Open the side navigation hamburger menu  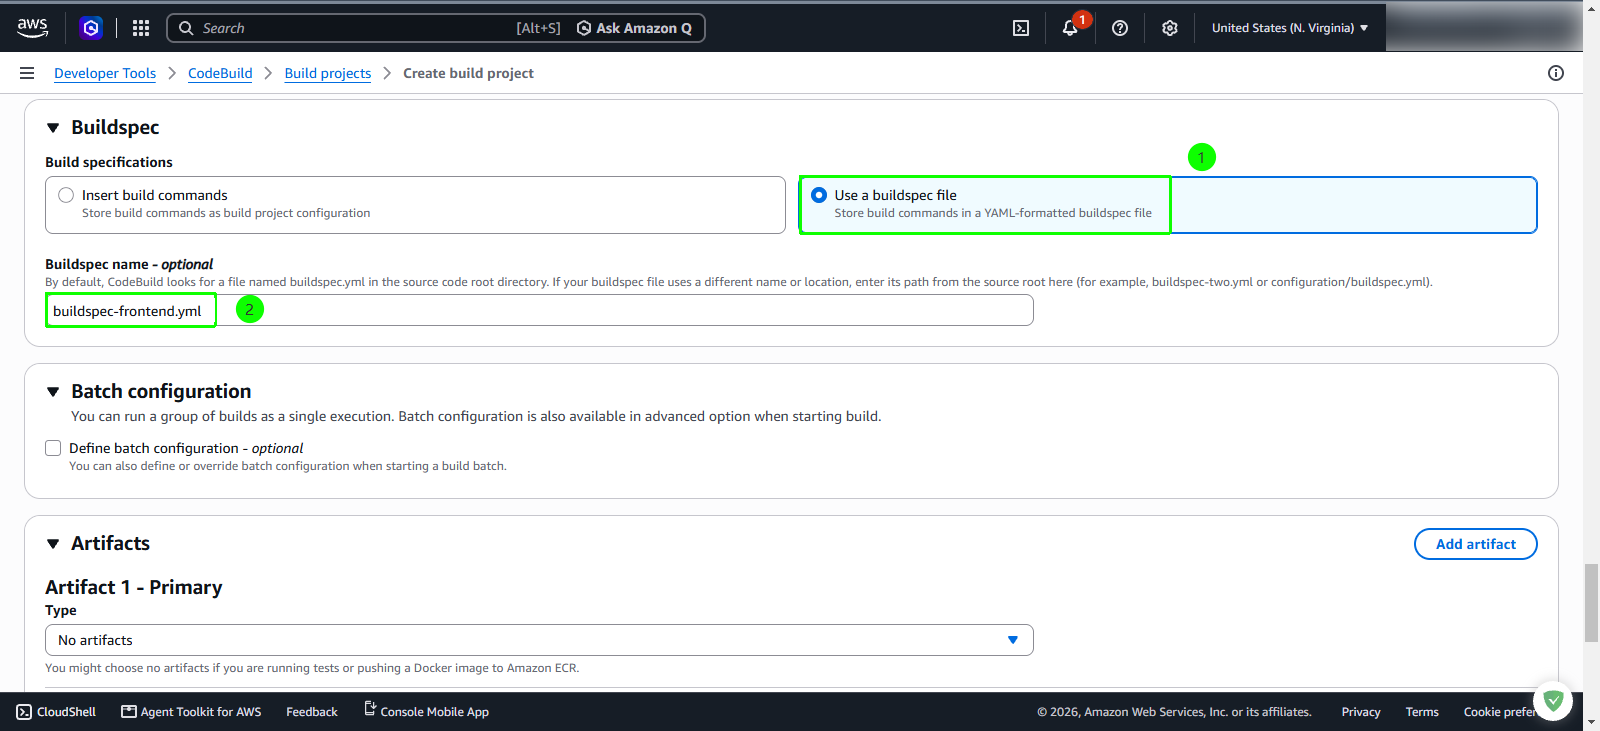point(27,73)
